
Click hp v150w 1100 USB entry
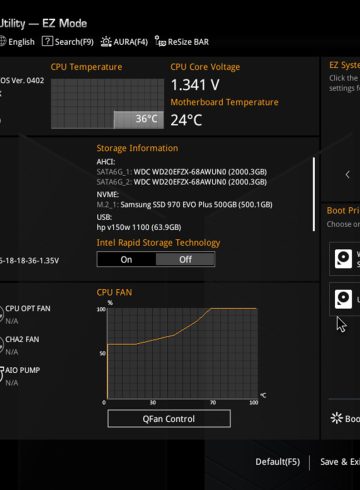coord(139,227)
